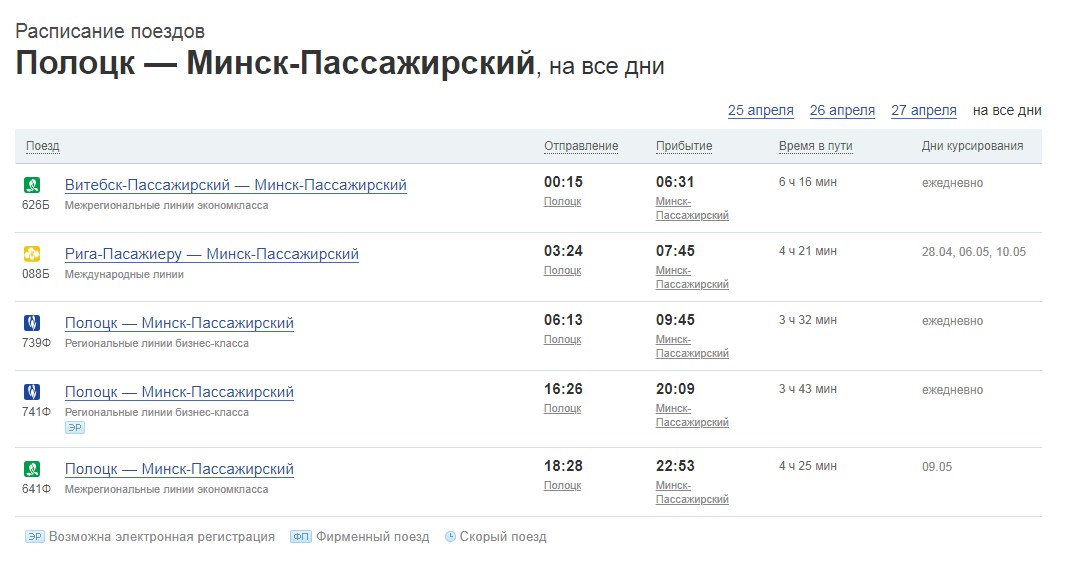Open the Полоцк — Минск train departing 06:13
1072x562 pixels.
tap(179, 323)
